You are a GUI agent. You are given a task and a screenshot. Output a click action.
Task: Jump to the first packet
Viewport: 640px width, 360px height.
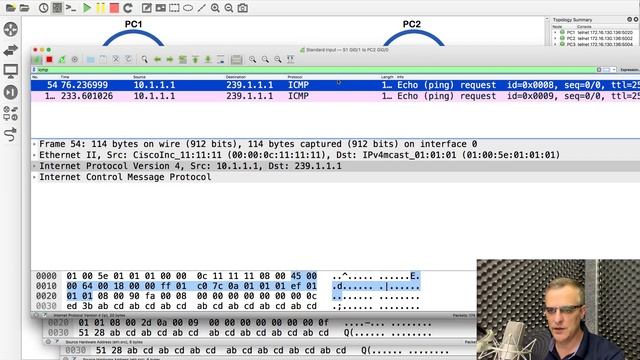(195, 60)
